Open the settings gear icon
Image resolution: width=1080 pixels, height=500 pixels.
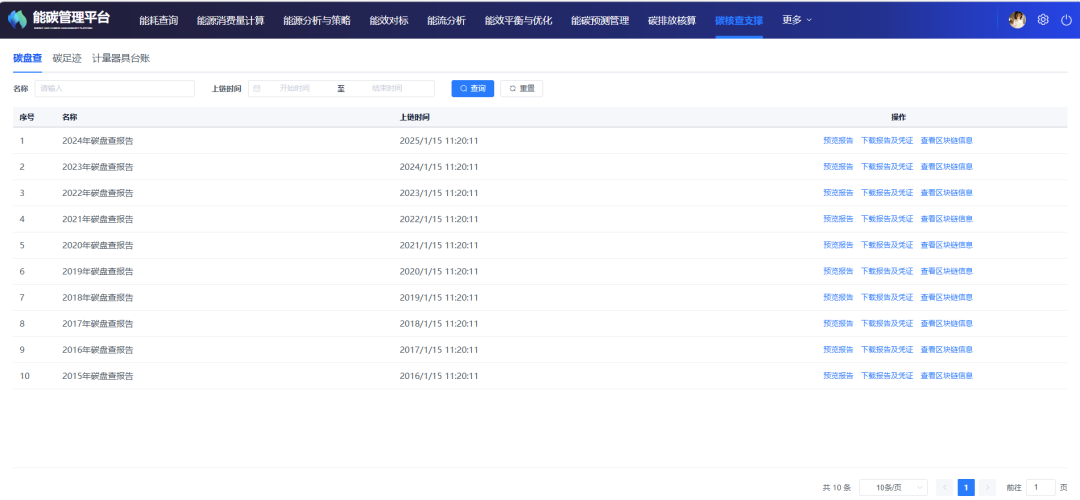tap(1043, 20)
